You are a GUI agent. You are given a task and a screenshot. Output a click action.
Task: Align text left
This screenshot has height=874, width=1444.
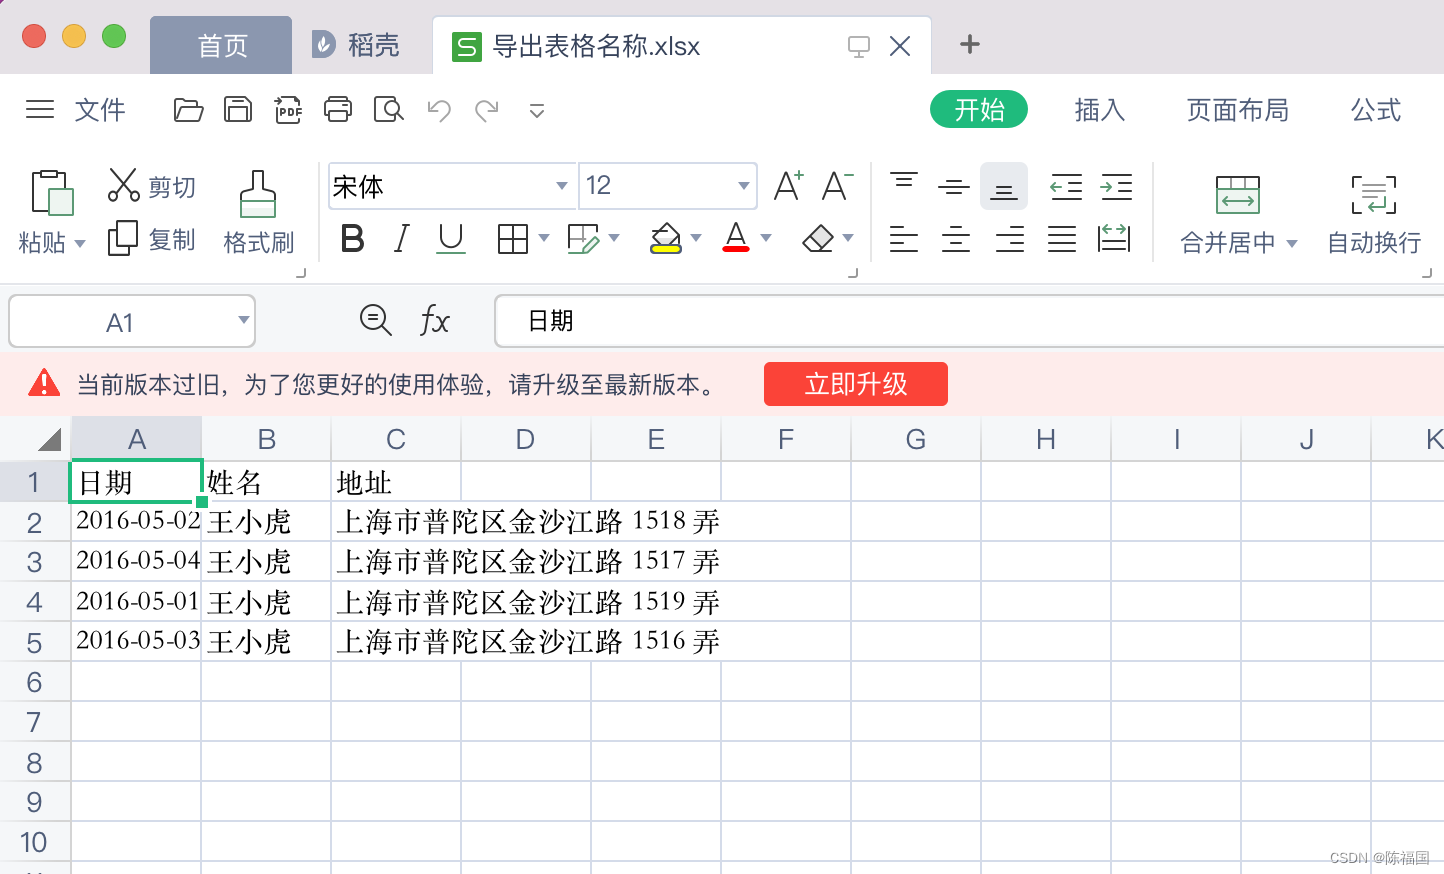904,239
